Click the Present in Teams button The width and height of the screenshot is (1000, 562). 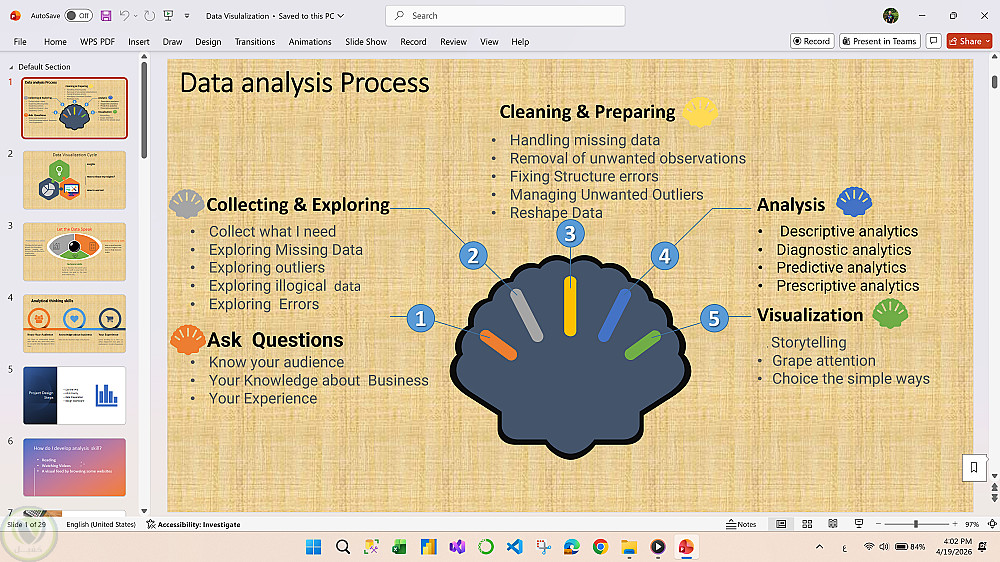[879, 41]
